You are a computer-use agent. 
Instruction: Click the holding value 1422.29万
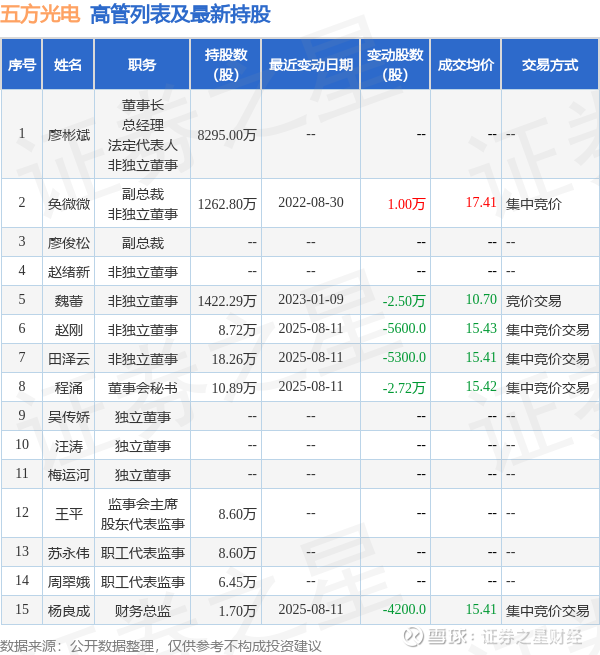226,301
